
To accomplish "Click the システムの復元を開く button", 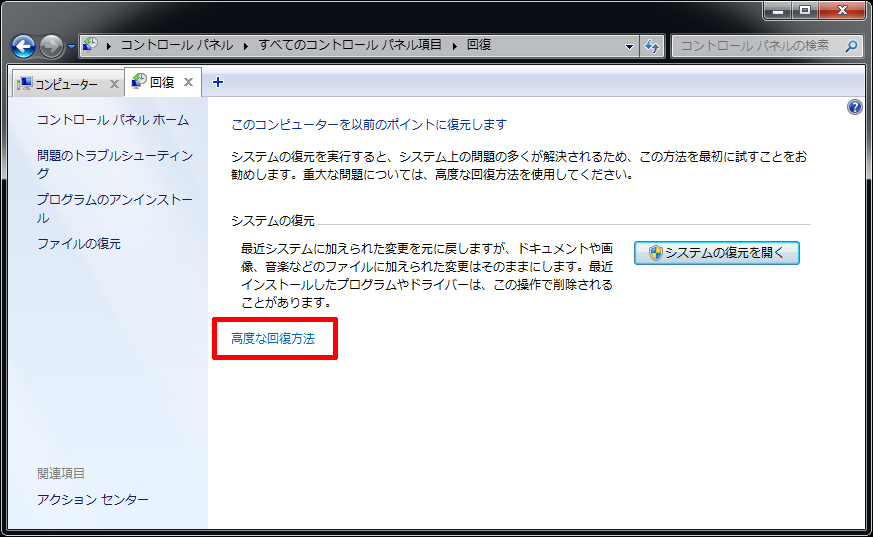I will coord(716,253).
